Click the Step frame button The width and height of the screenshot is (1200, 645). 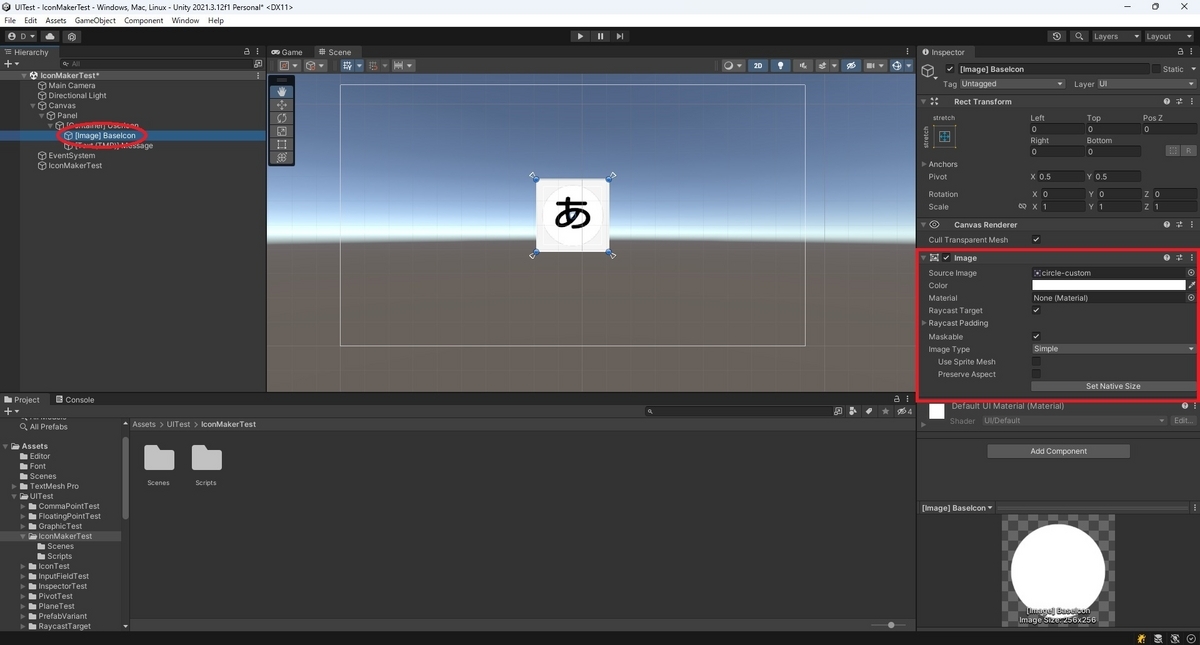pyautogui.click(x=620, y=36)
